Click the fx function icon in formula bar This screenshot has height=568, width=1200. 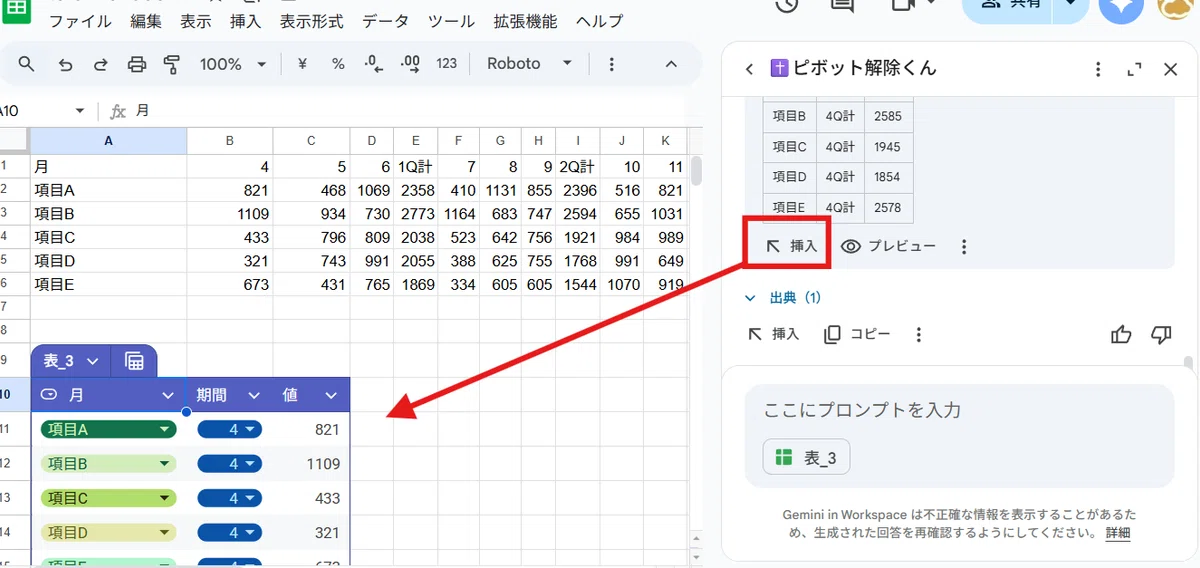[x=117, y=111]
